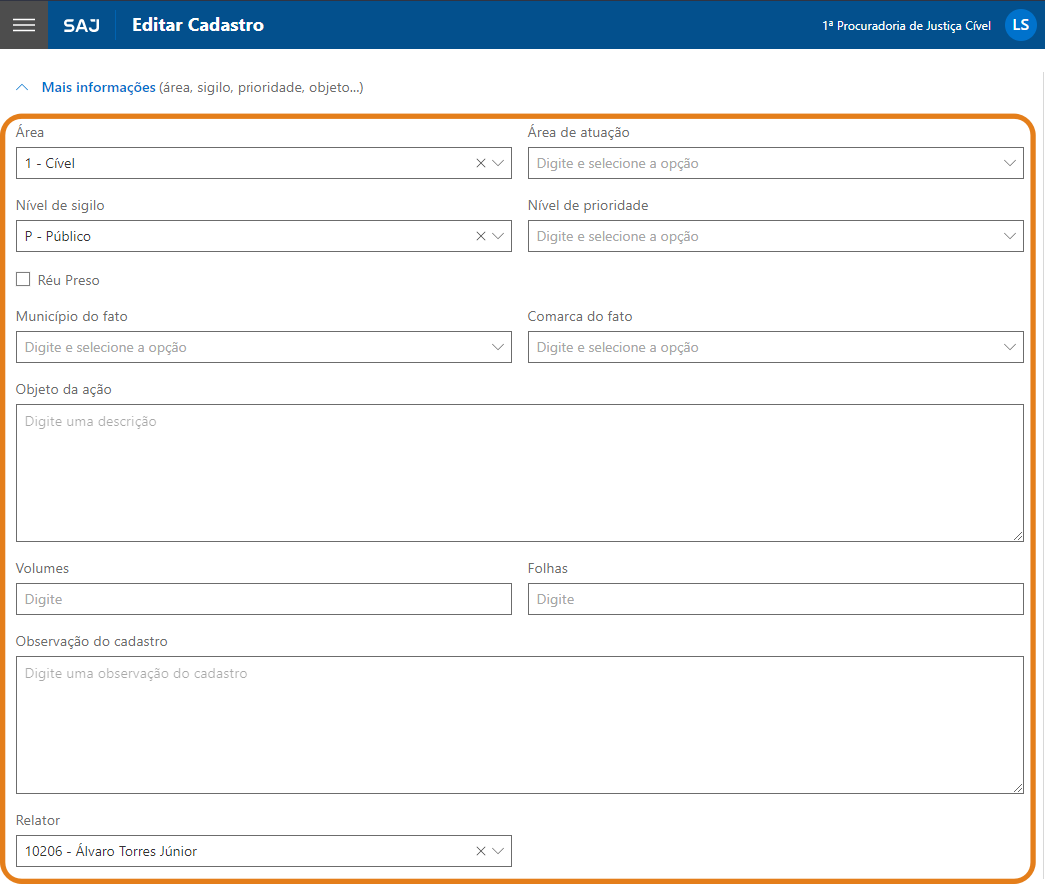The height and width of the screenshot is (884, 1046).
Task: Click the Mais informações link
Action: 98,88
